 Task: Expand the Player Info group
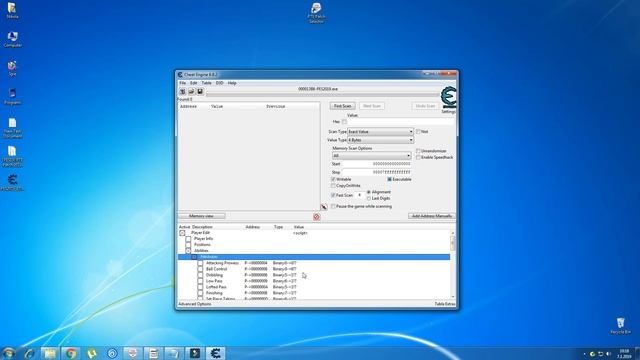188,239
